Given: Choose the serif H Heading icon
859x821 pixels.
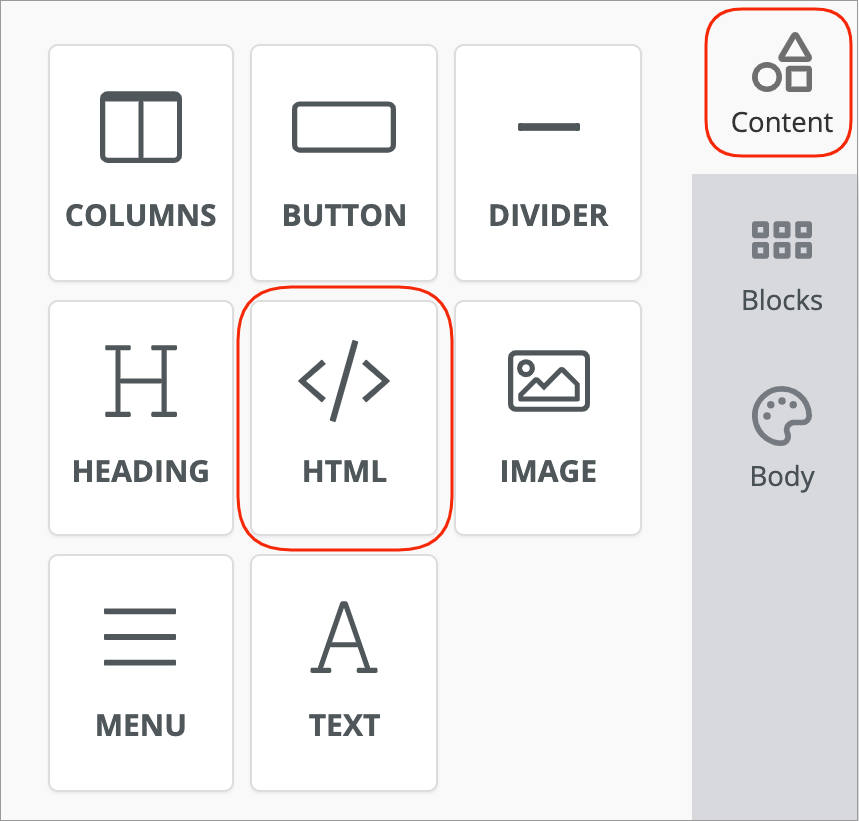Looking at the screenshot, I should [141, 381].
